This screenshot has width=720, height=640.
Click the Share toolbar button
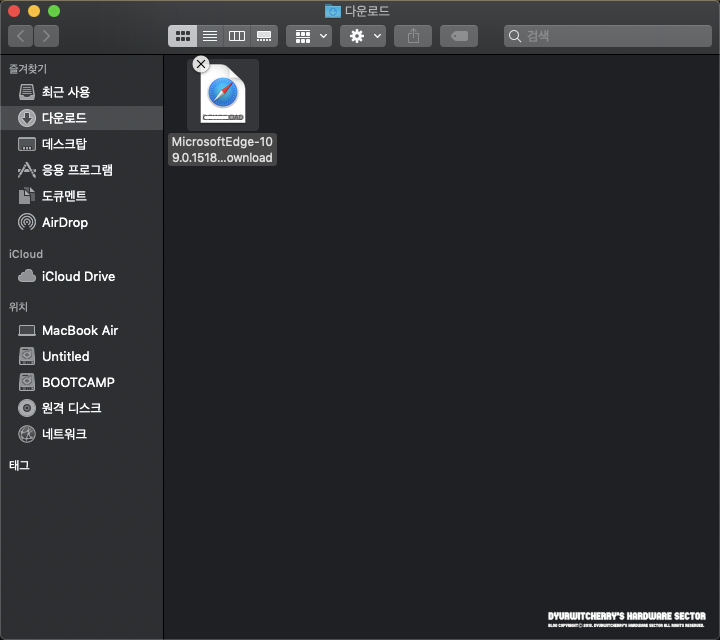413,36
